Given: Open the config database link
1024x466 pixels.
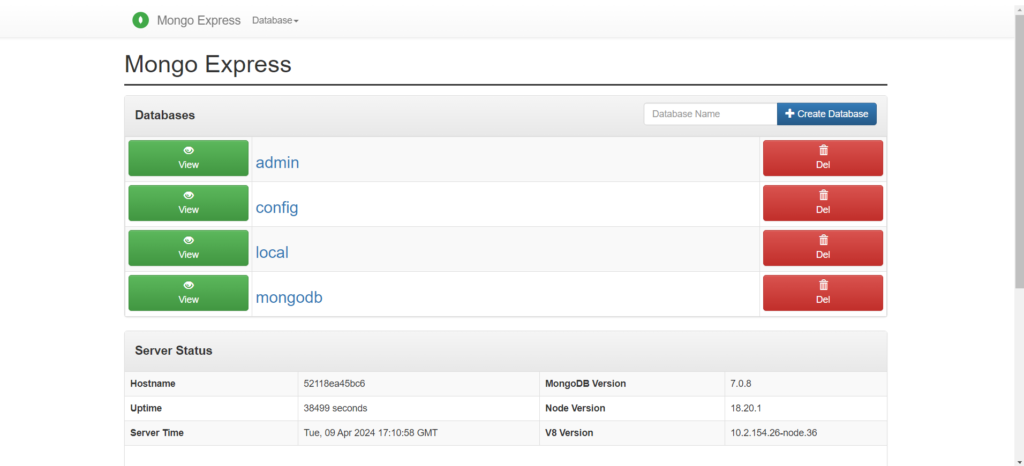Looking at the screenshot, I should tap(277, 207).
